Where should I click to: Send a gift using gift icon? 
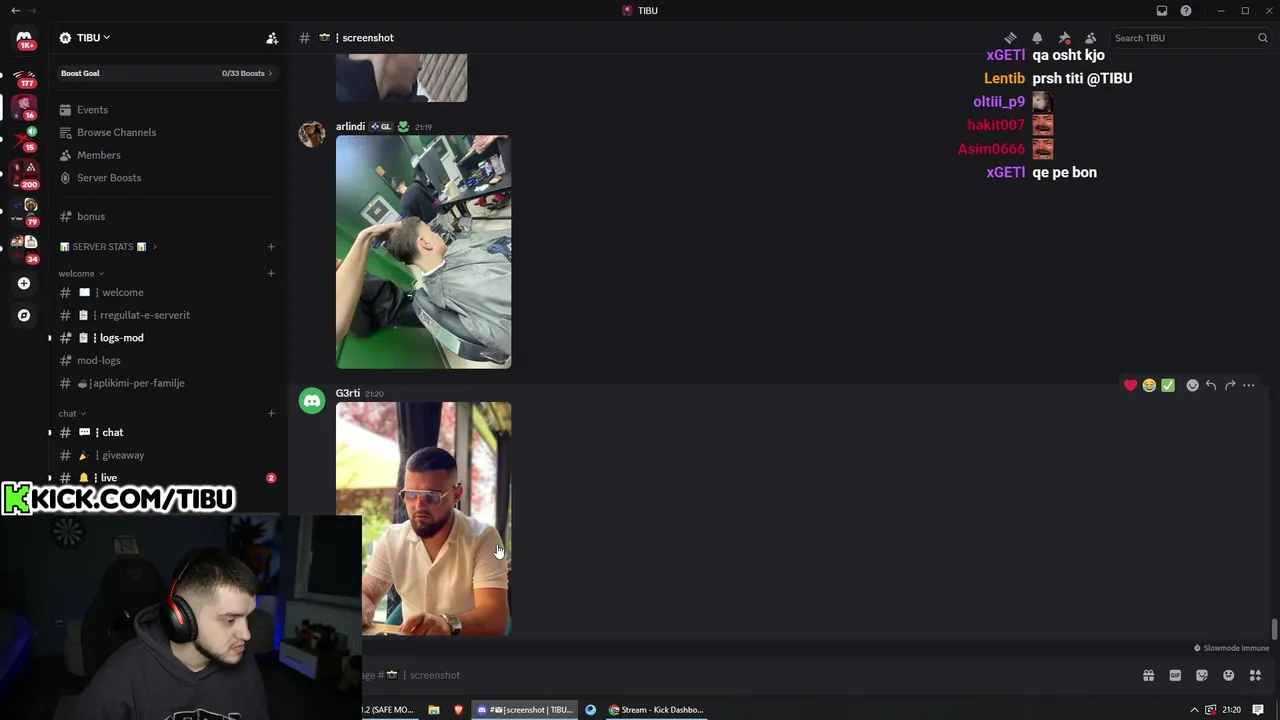click(1148, 675)
